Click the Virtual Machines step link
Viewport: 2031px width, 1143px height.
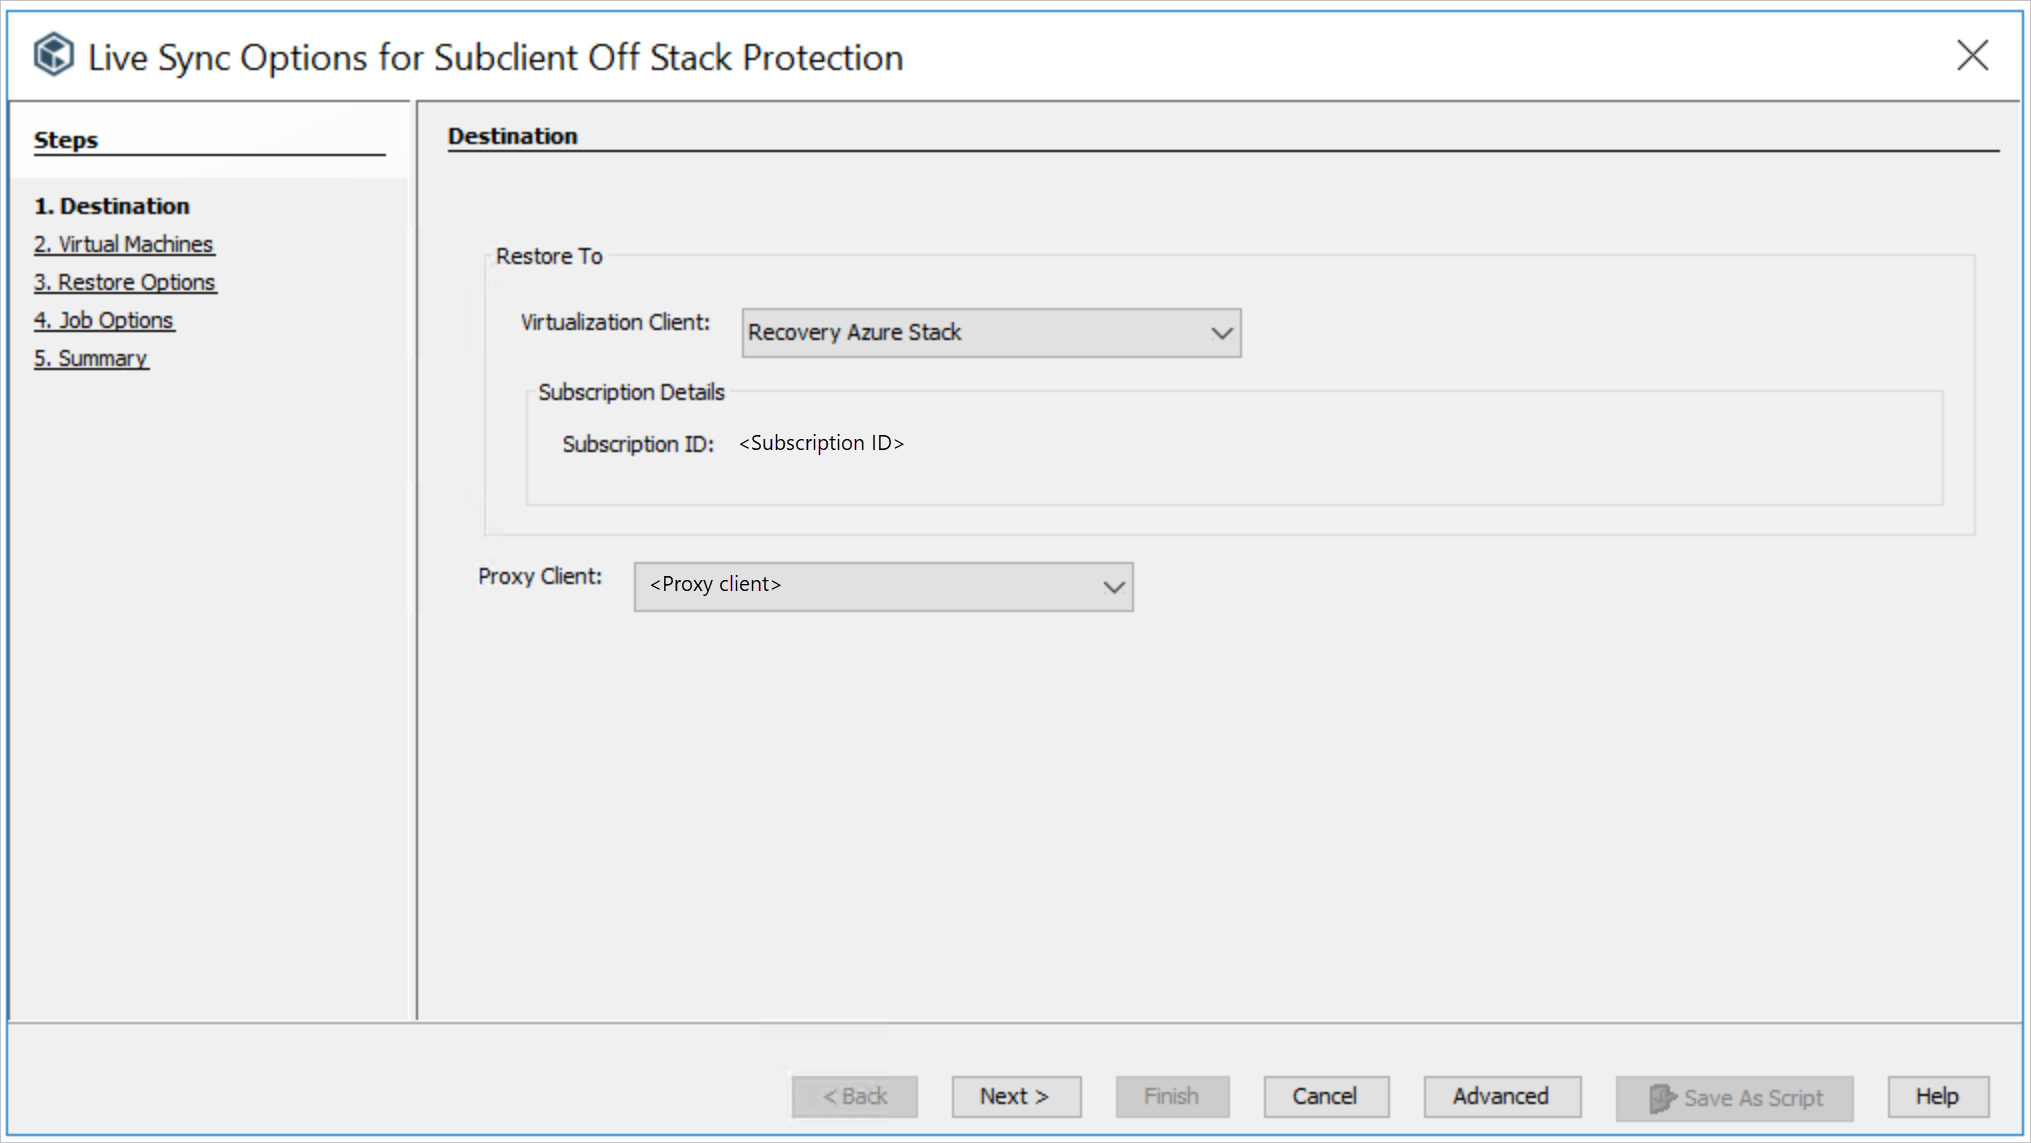(124, 243)
